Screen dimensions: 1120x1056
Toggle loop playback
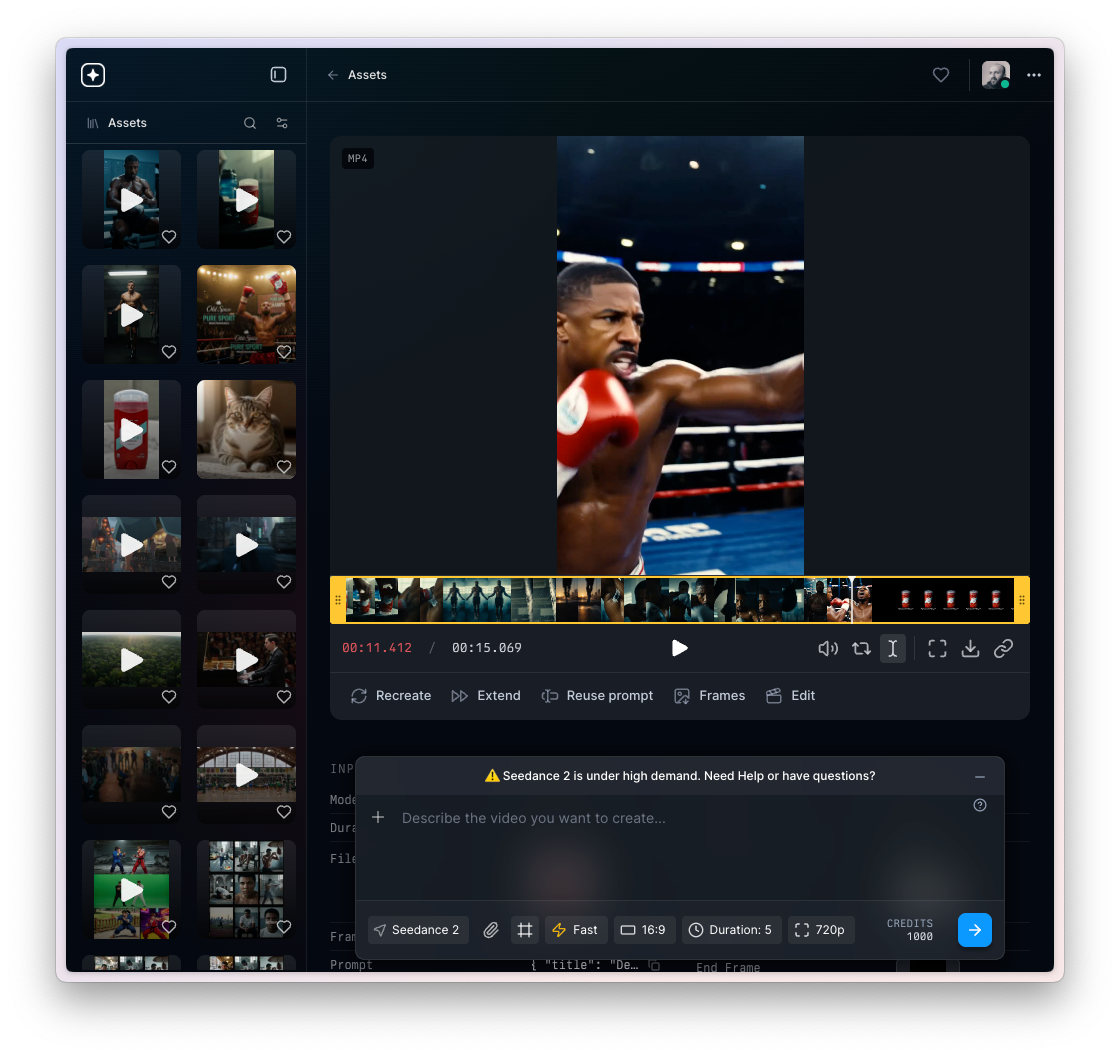click(x=861, y=649)
